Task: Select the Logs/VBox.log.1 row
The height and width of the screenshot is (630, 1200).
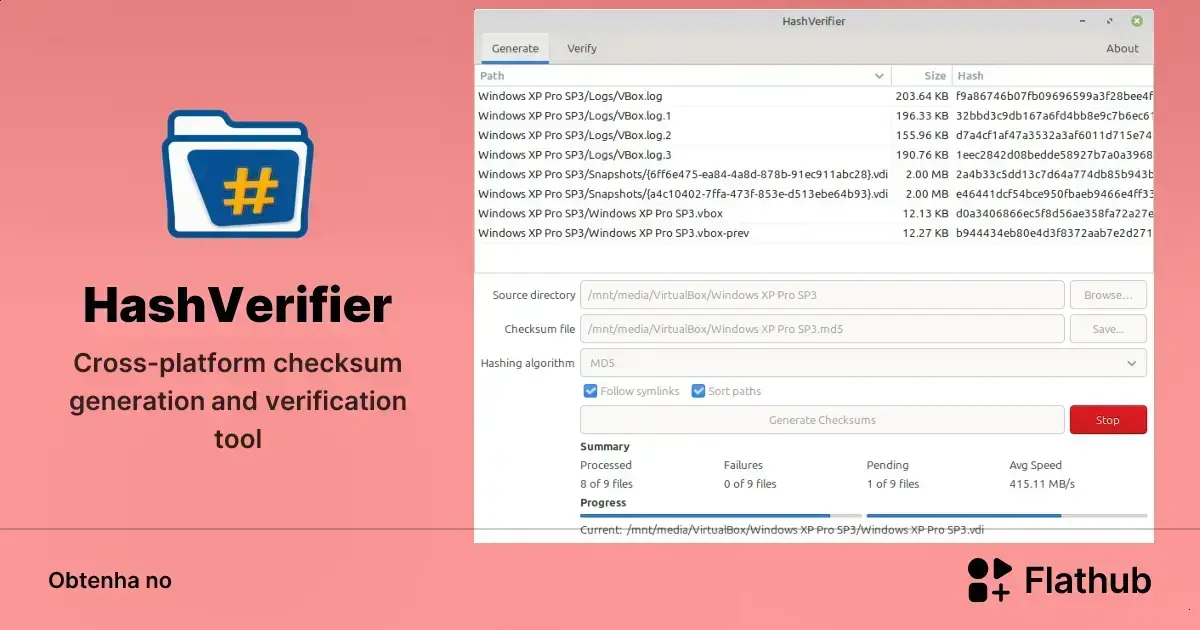Action: (814, 116)
